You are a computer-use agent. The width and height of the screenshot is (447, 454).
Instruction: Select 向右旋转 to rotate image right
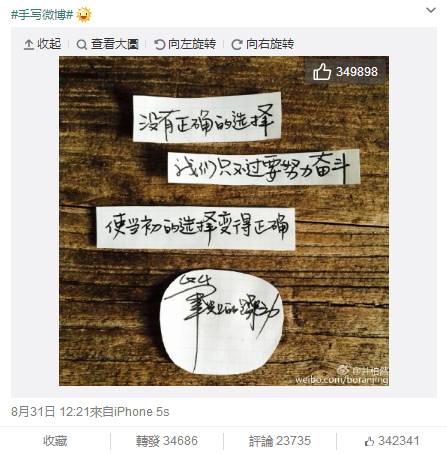coord(263,44)
